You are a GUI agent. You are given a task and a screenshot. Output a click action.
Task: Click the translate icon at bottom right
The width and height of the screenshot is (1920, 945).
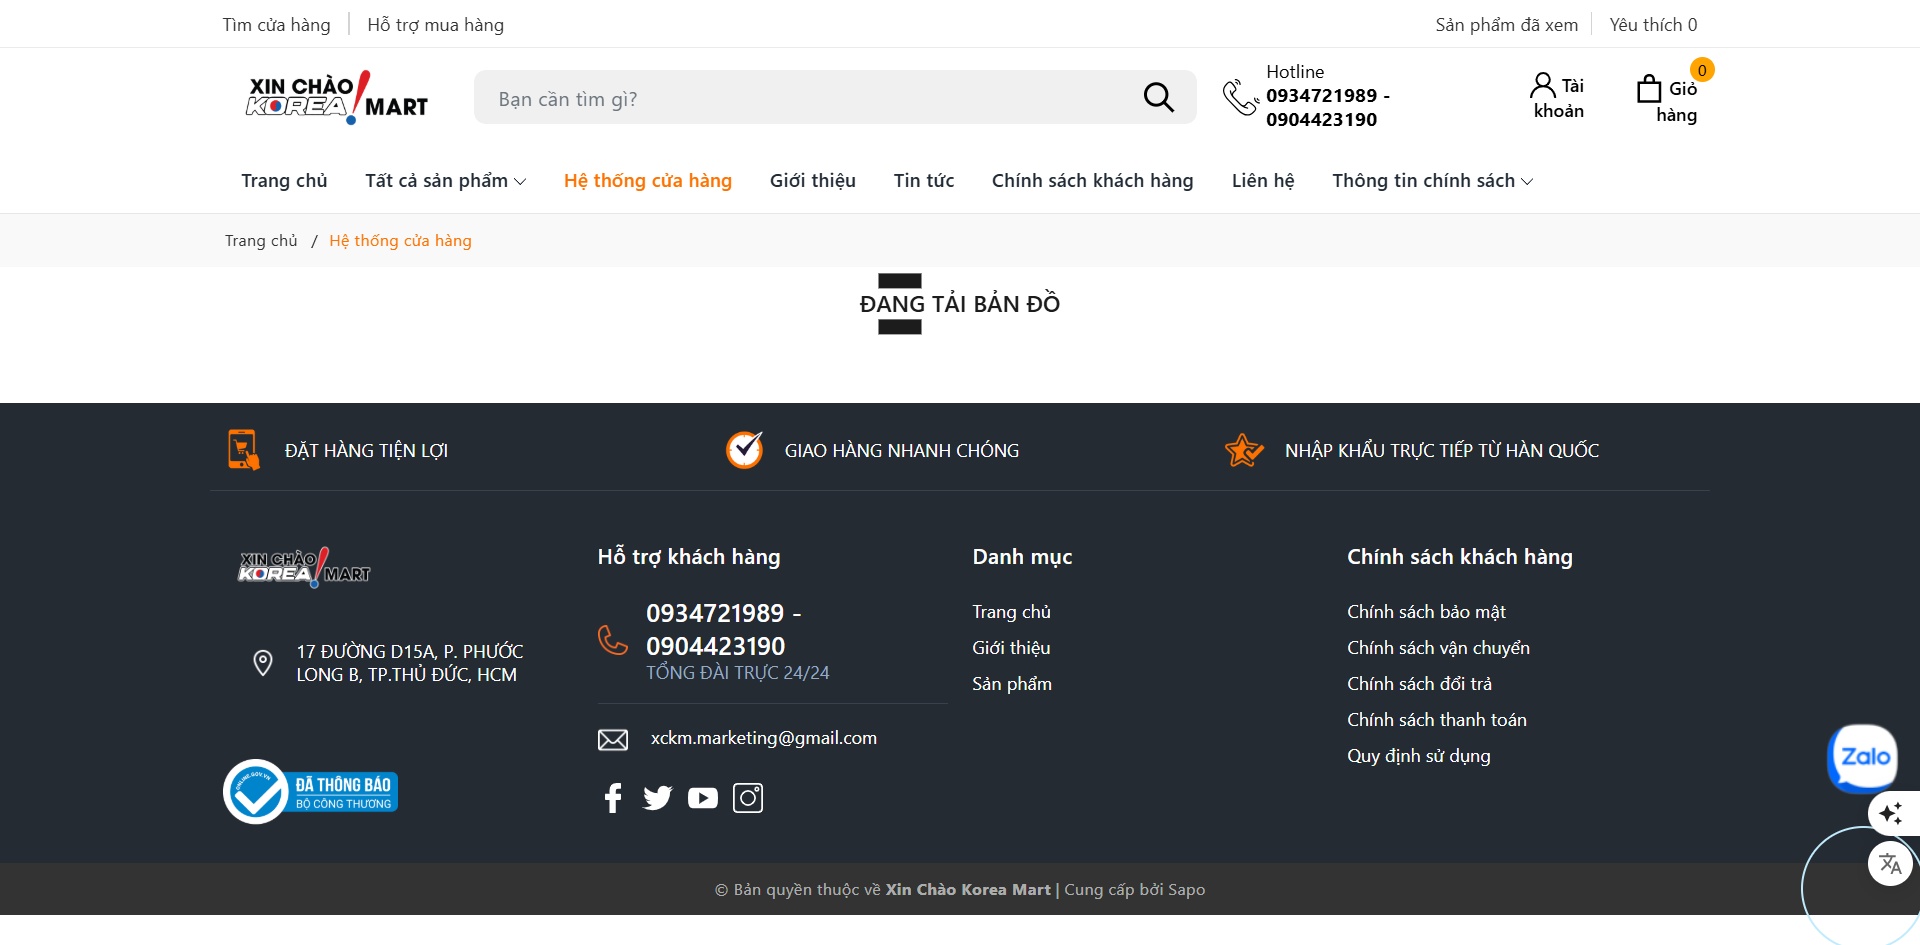[1889, 864]
